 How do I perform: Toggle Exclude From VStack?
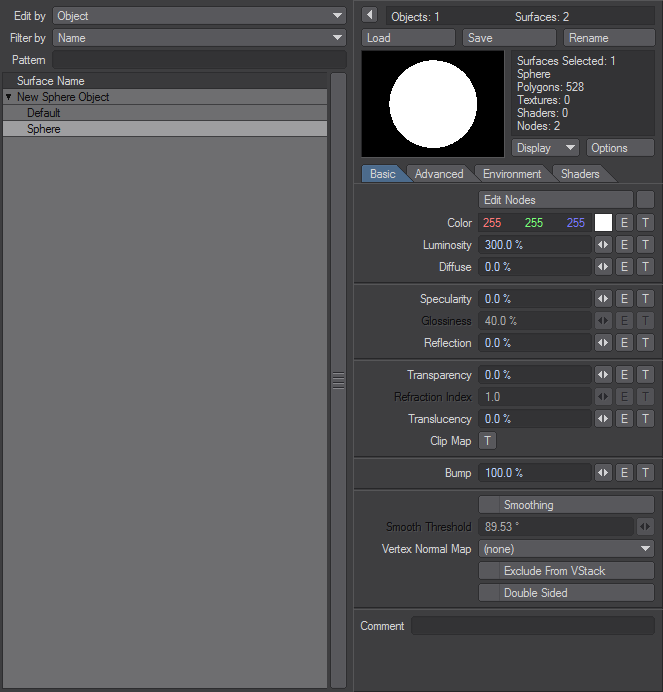click(566, 571)
